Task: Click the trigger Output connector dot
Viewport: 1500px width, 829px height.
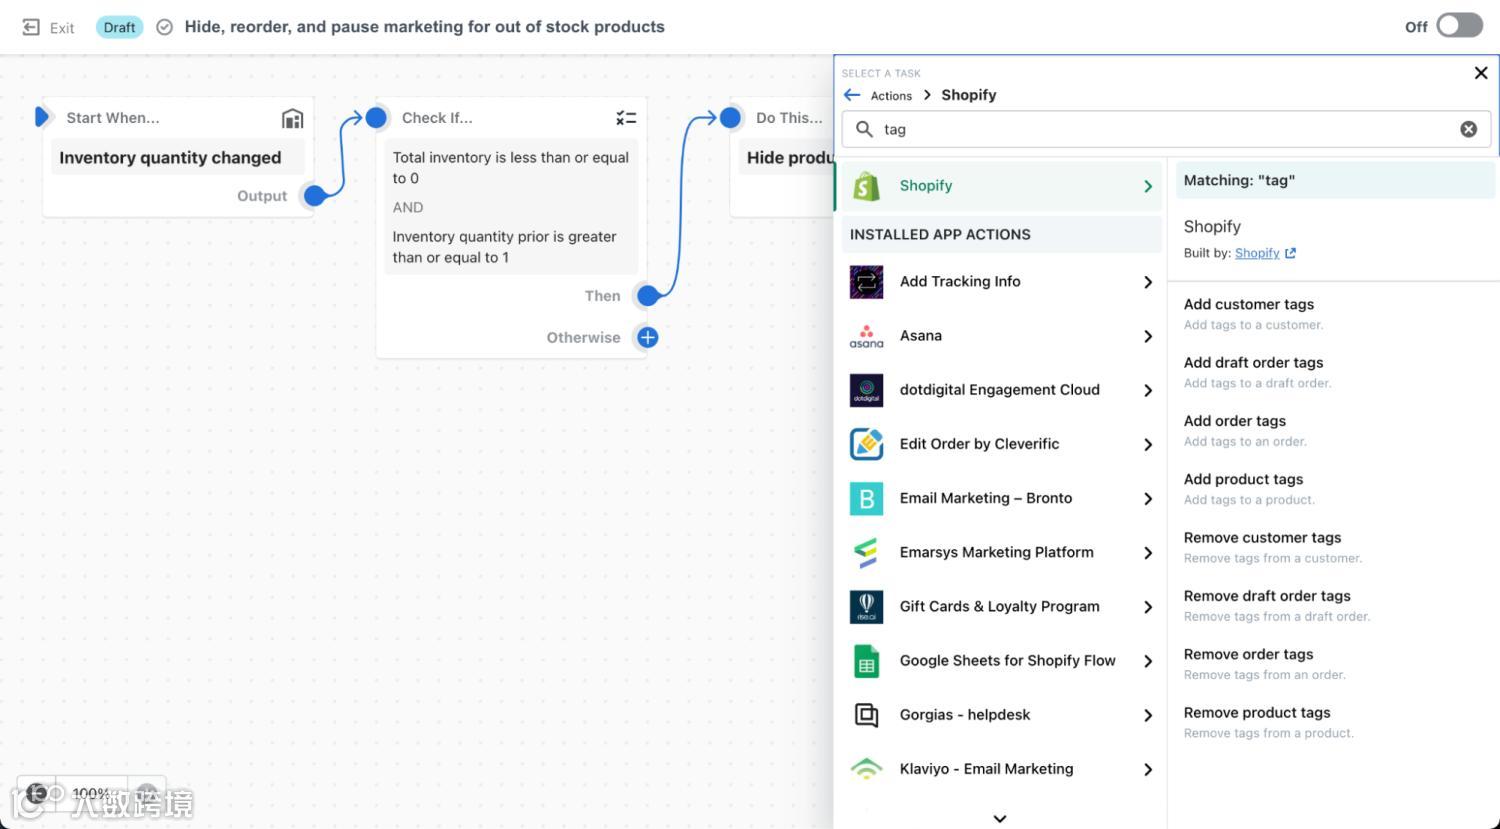Action: click(x=314, y=196)
